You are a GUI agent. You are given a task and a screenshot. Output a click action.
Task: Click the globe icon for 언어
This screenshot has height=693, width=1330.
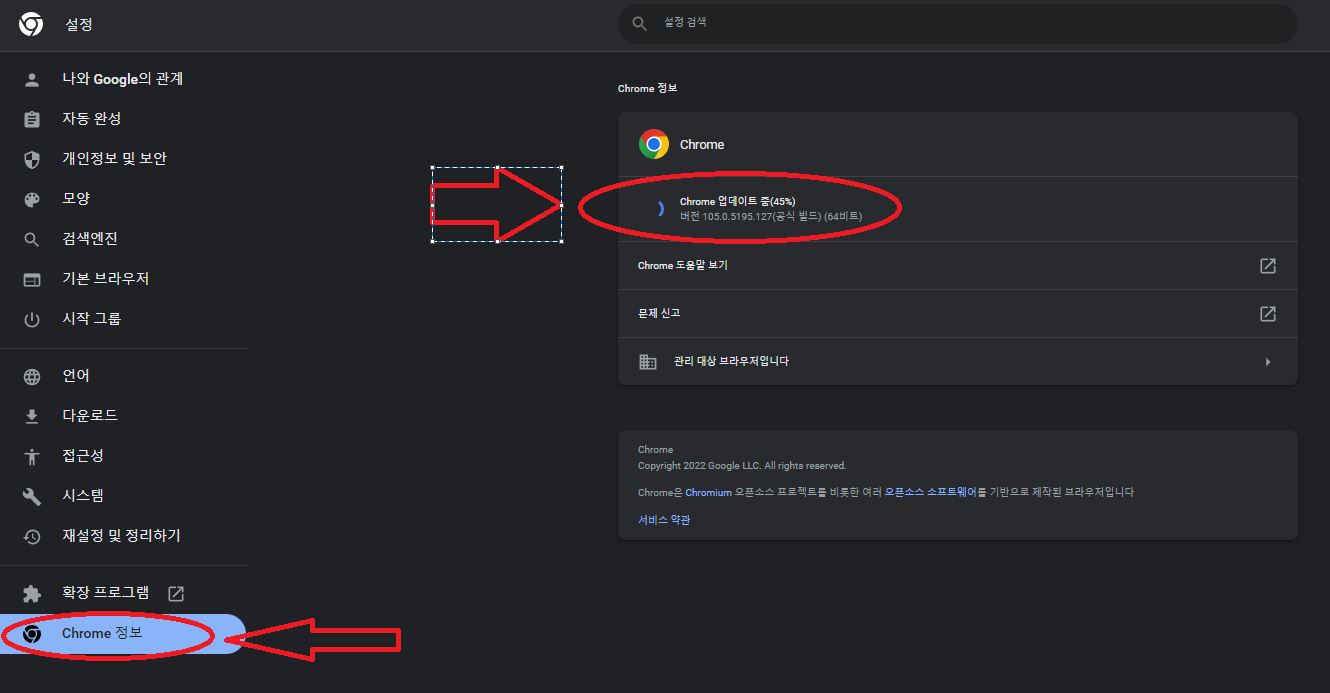[x=32, y=376]
